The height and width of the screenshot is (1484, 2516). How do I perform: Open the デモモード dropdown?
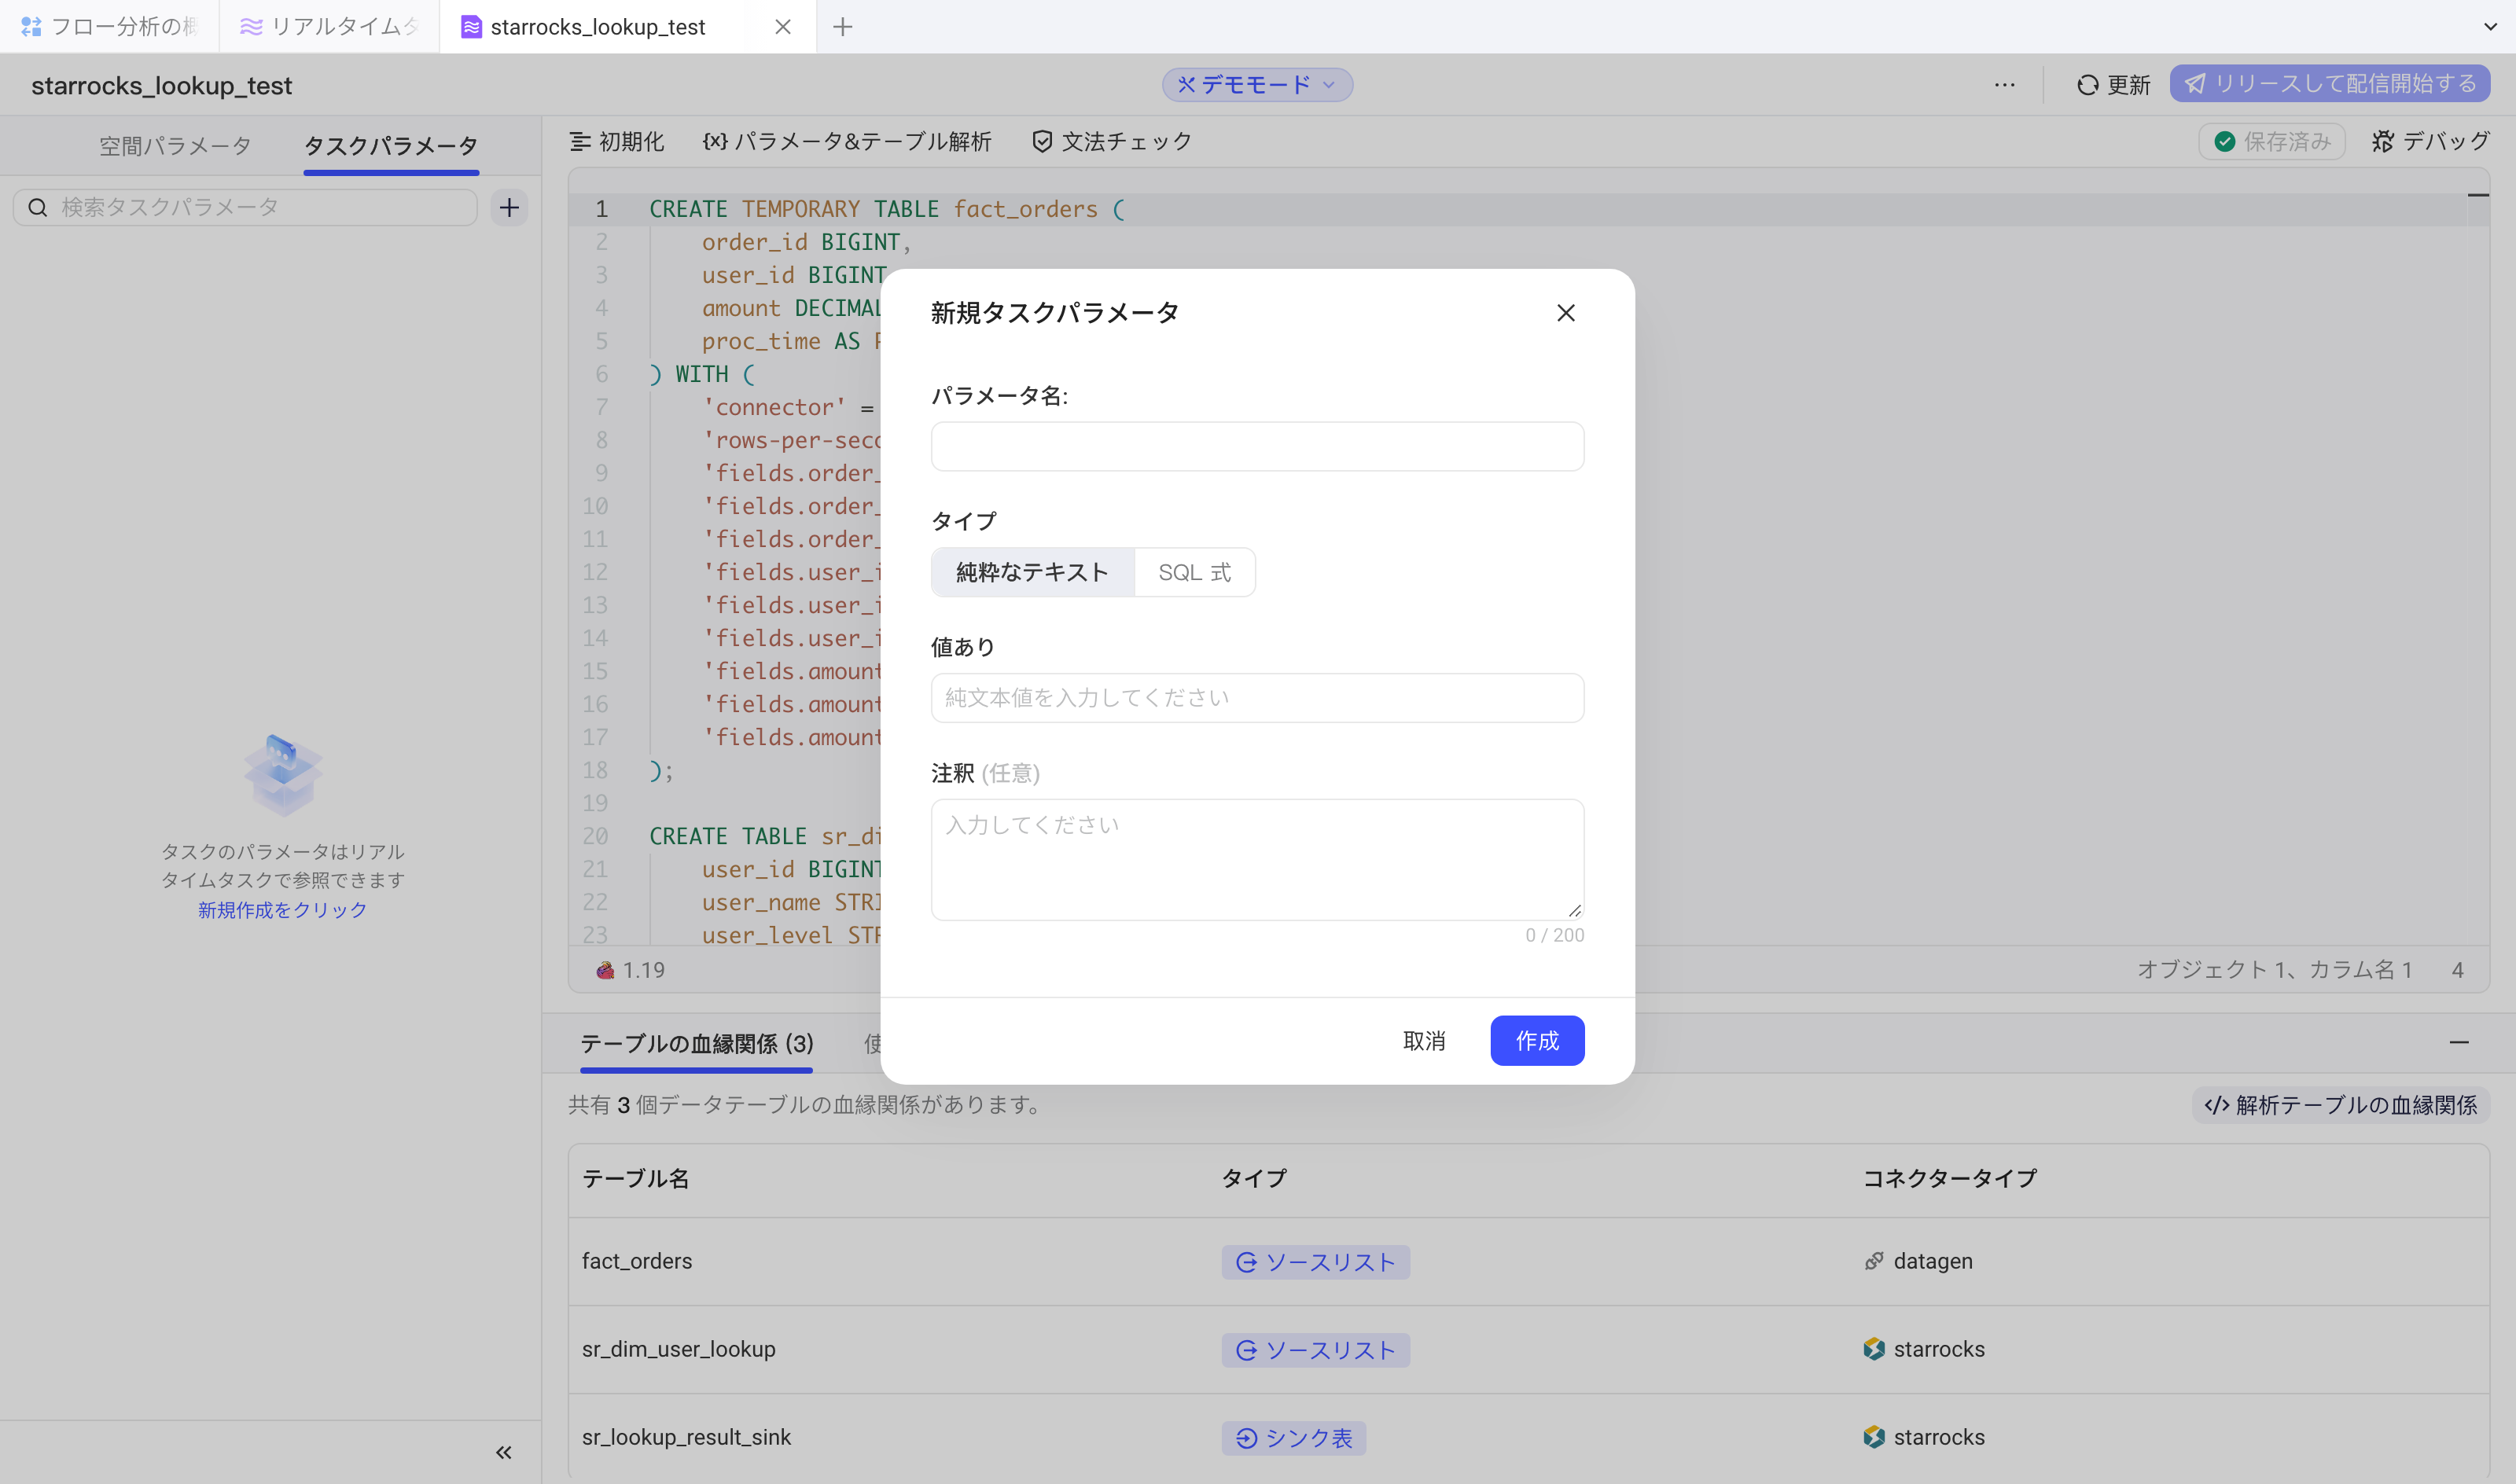click(x=1257, y=85)
